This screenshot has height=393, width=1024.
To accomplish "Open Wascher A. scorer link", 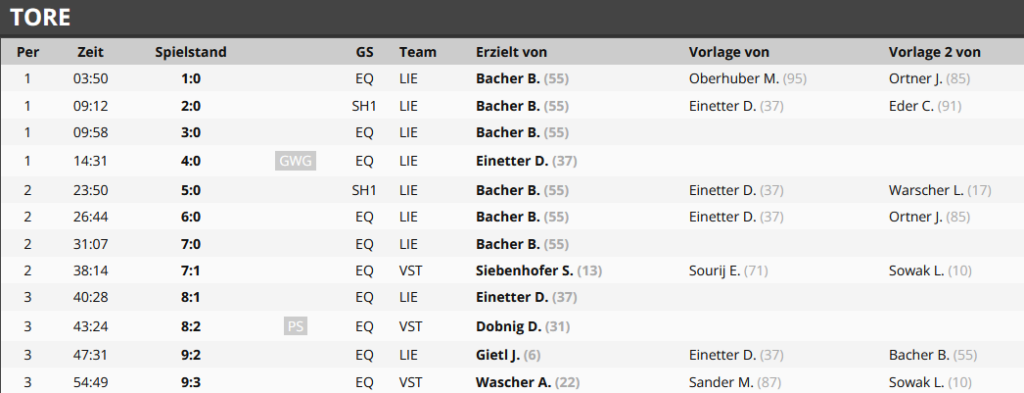I will 513,383.
